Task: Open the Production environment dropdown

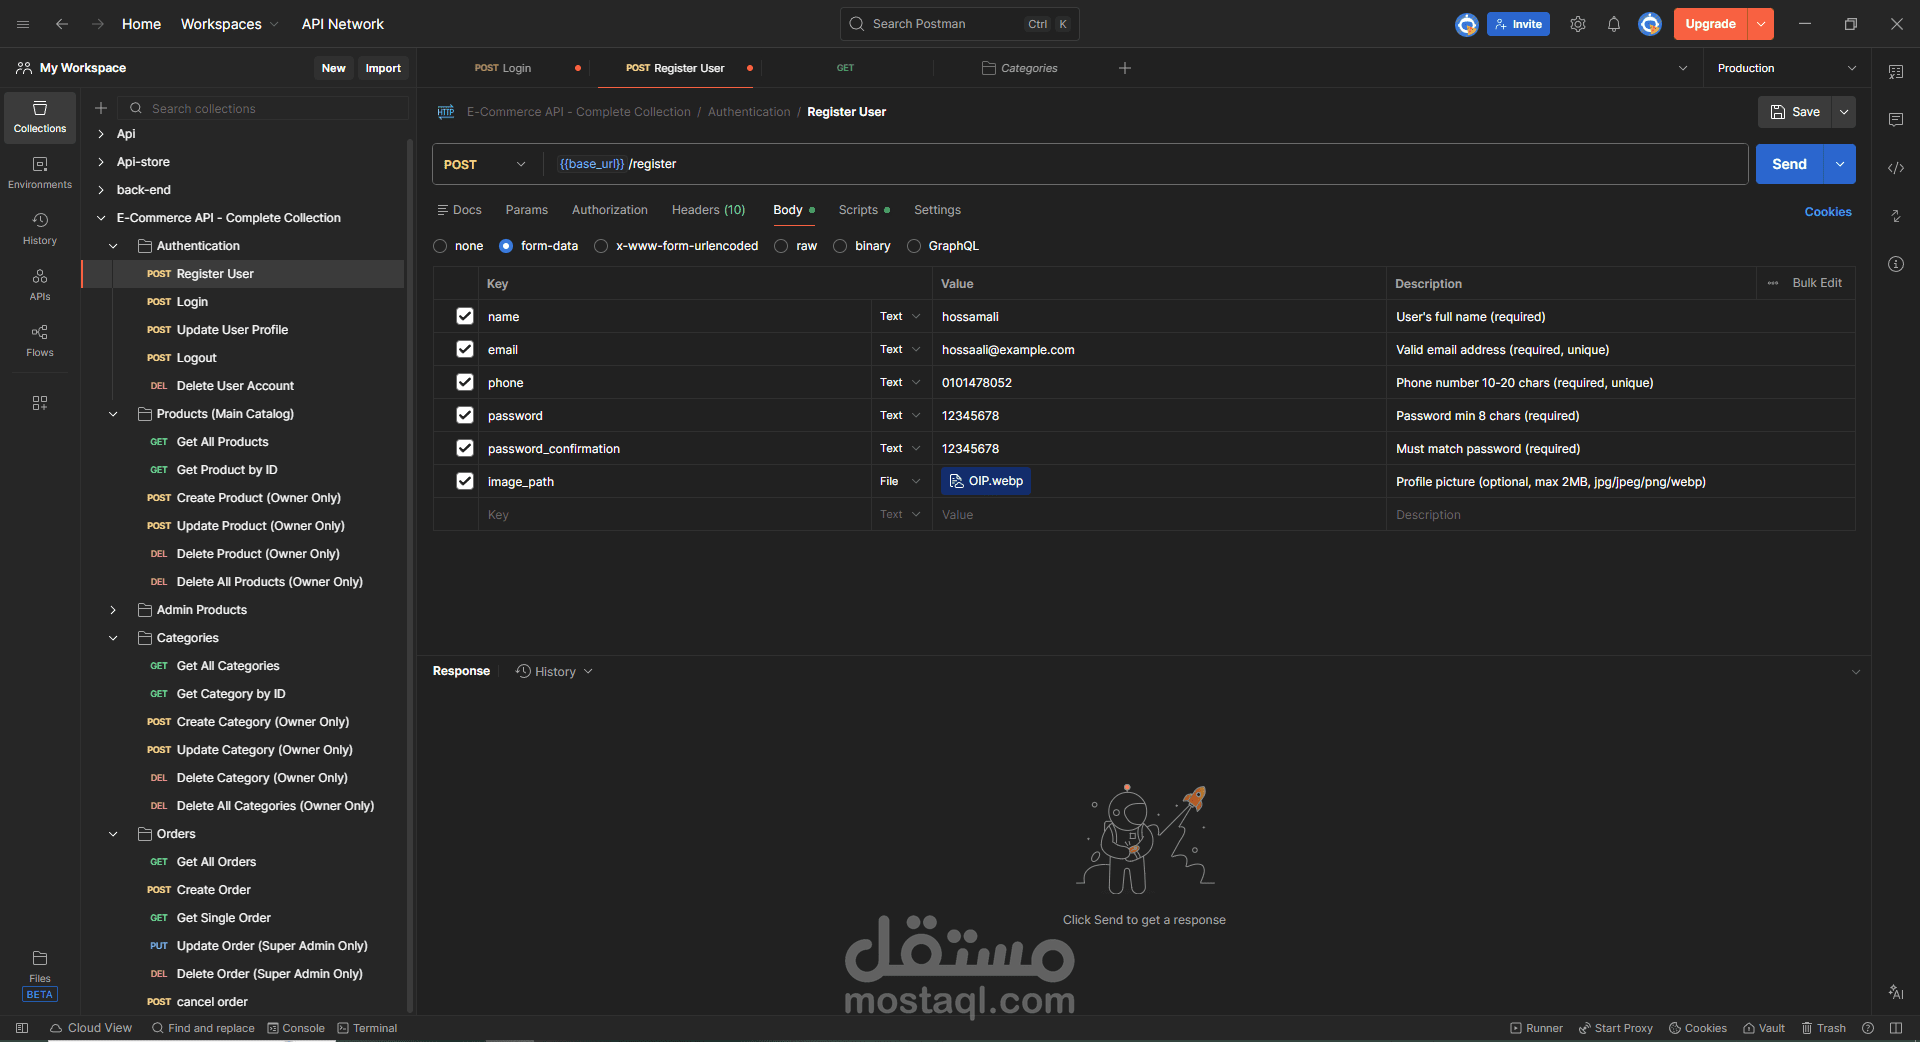Action: (x=1786, y=68)
